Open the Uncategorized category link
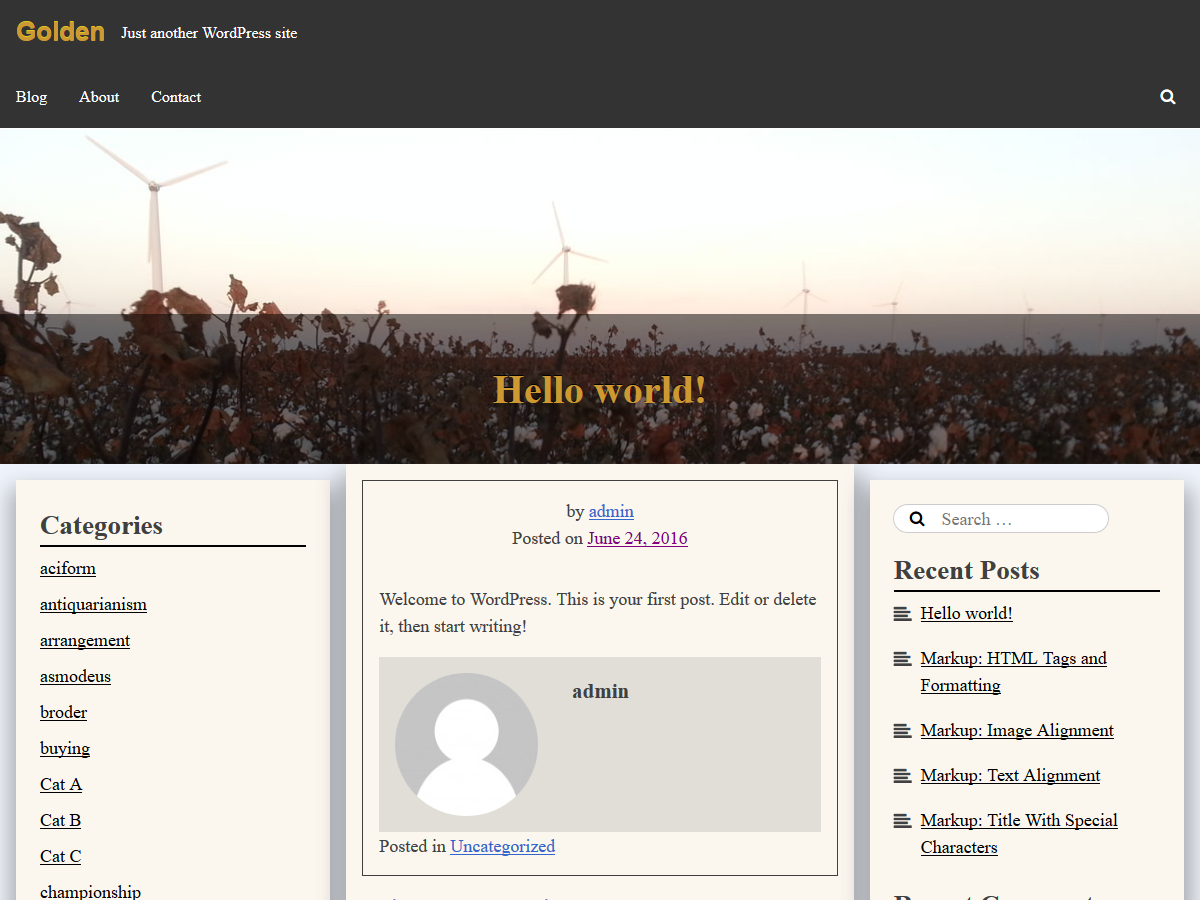 pyautogui.click(x=502, y=846)
